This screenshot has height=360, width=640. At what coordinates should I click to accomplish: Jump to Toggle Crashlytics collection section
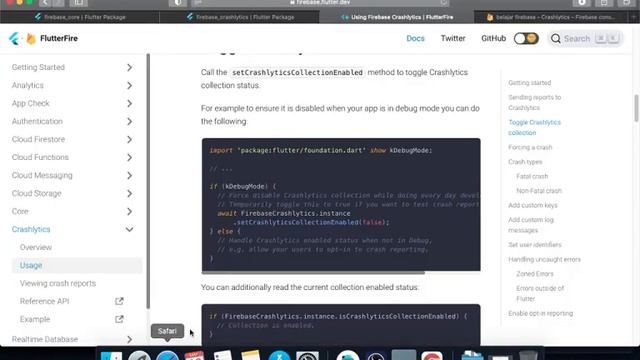[535, 127]
